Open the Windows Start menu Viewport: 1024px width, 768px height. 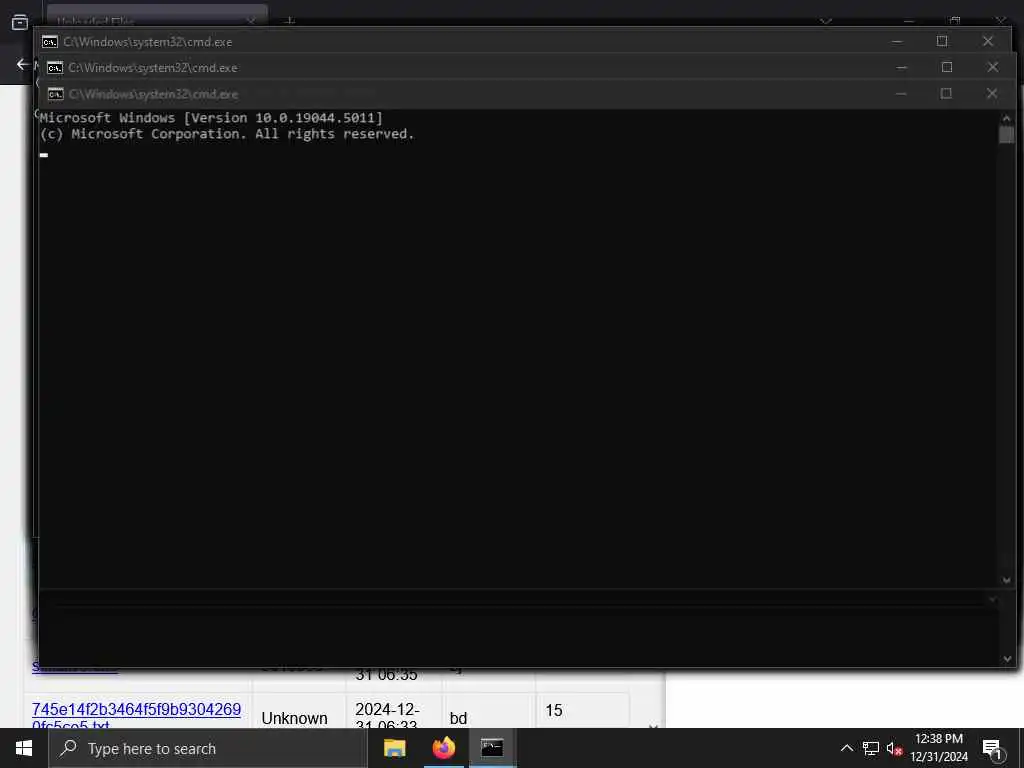tap(24, 748)
